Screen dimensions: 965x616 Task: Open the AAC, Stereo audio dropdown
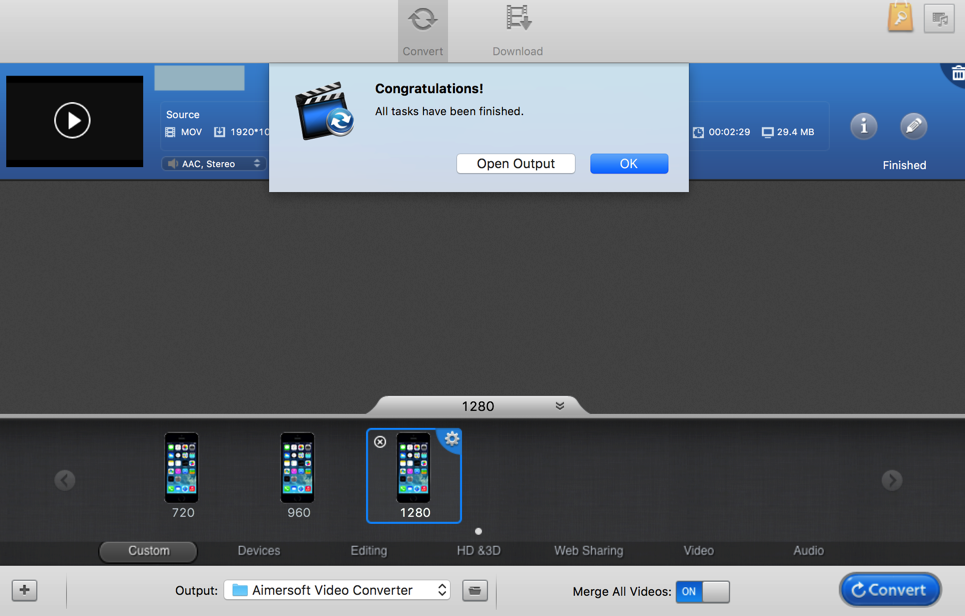coord(214,164)
